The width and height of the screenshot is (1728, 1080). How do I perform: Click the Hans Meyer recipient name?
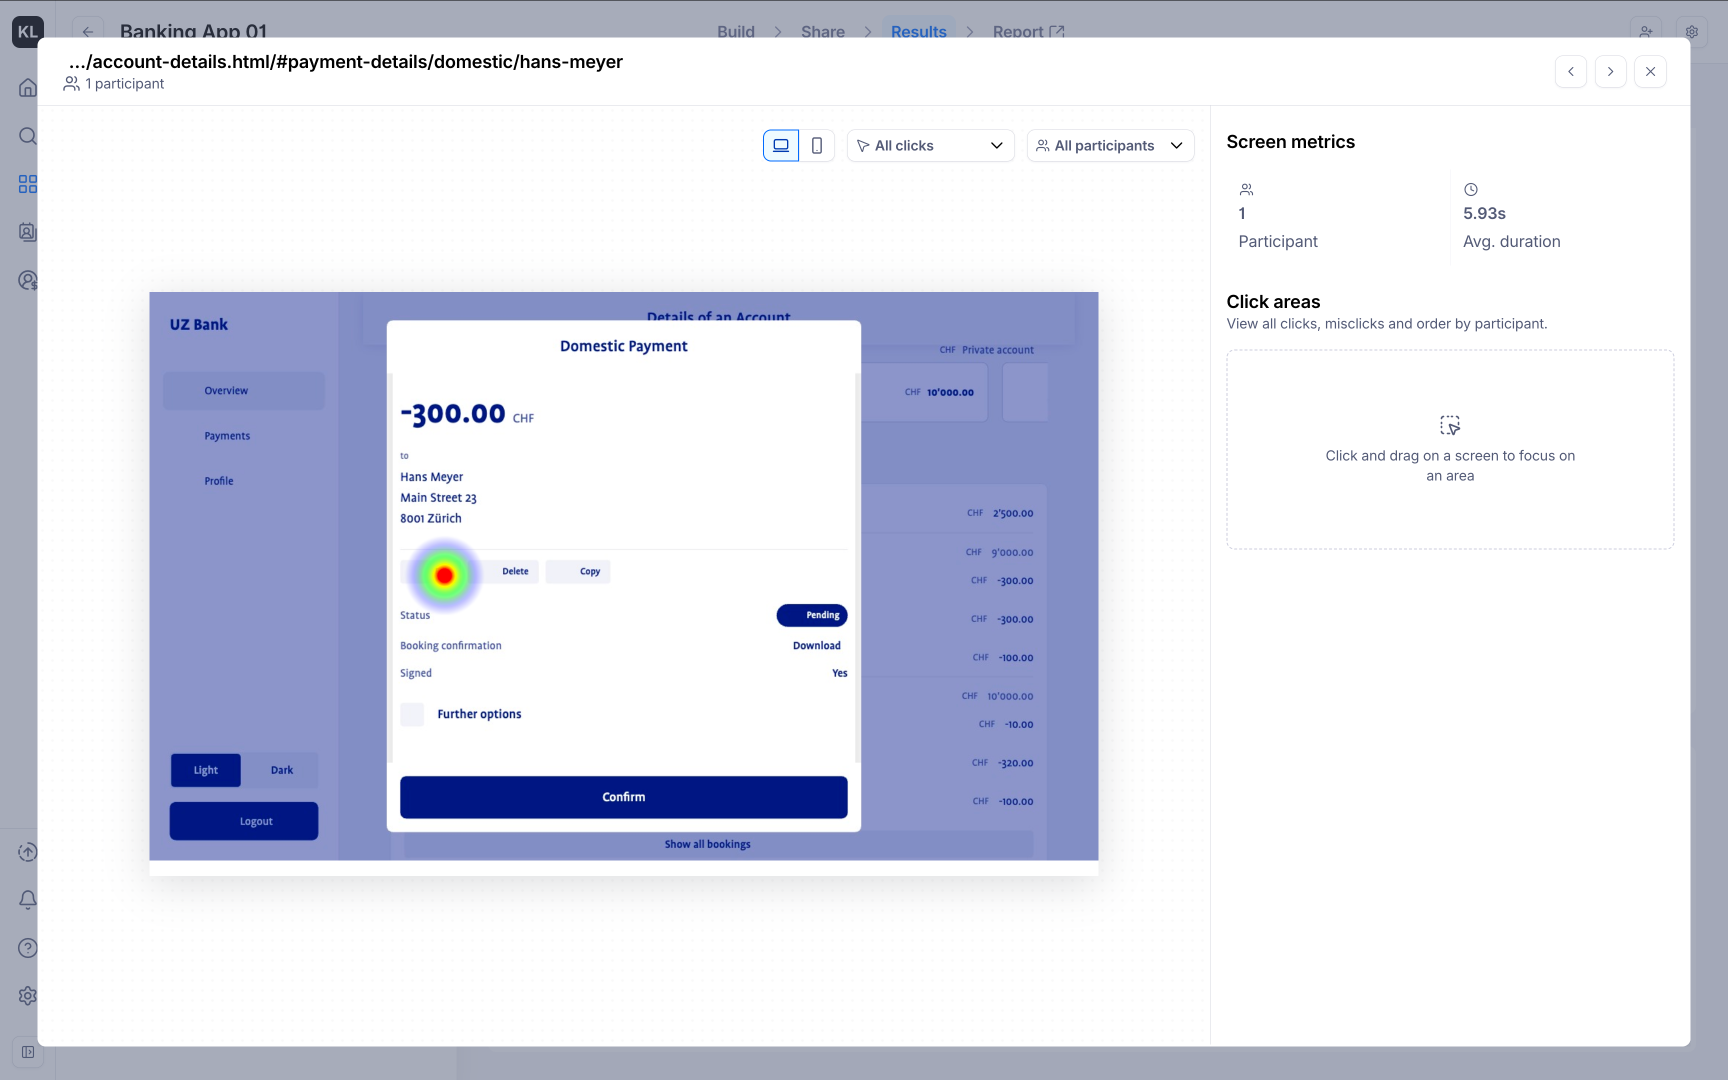click(432, 477)
